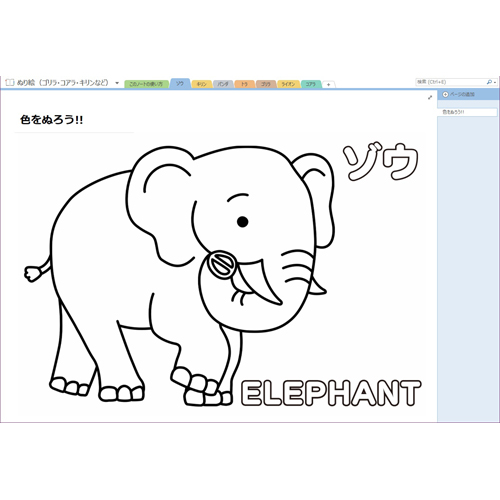Create a new section with the plus tab
The width and height of the screenshot is (500, 500).
tap(328, 85)
